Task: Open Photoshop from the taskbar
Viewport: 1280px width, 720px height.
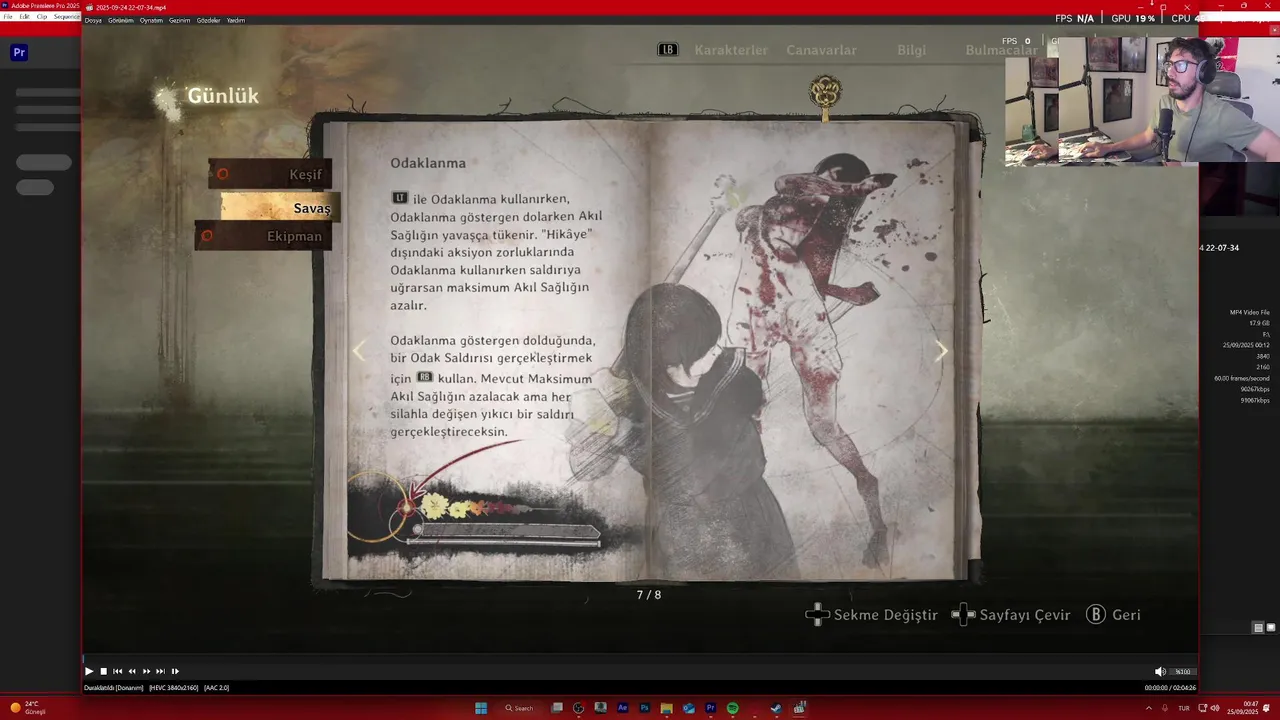Action: 644,708
